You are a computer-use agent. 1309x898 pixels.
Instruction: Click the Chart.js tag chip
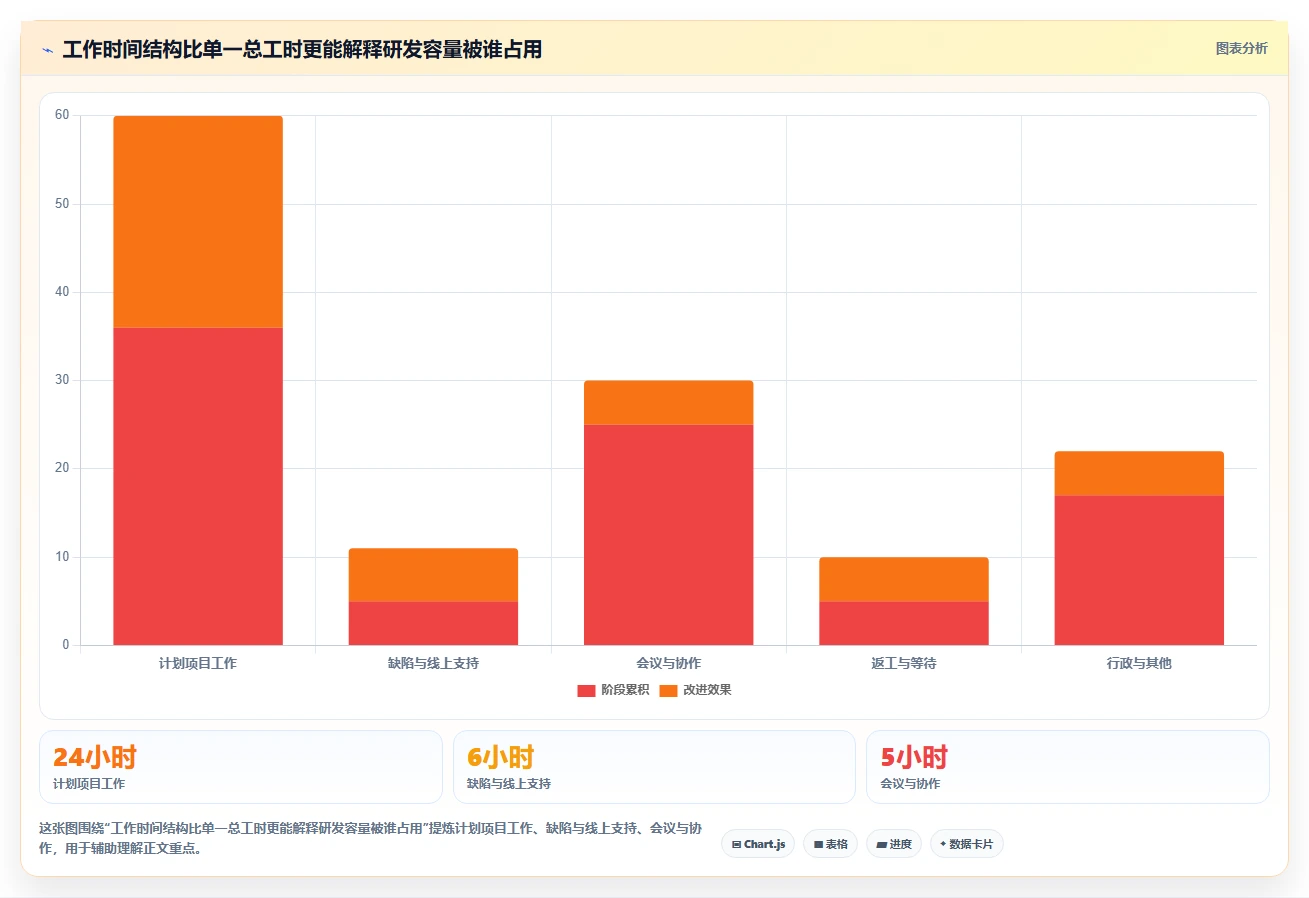(x=758, y=844)
